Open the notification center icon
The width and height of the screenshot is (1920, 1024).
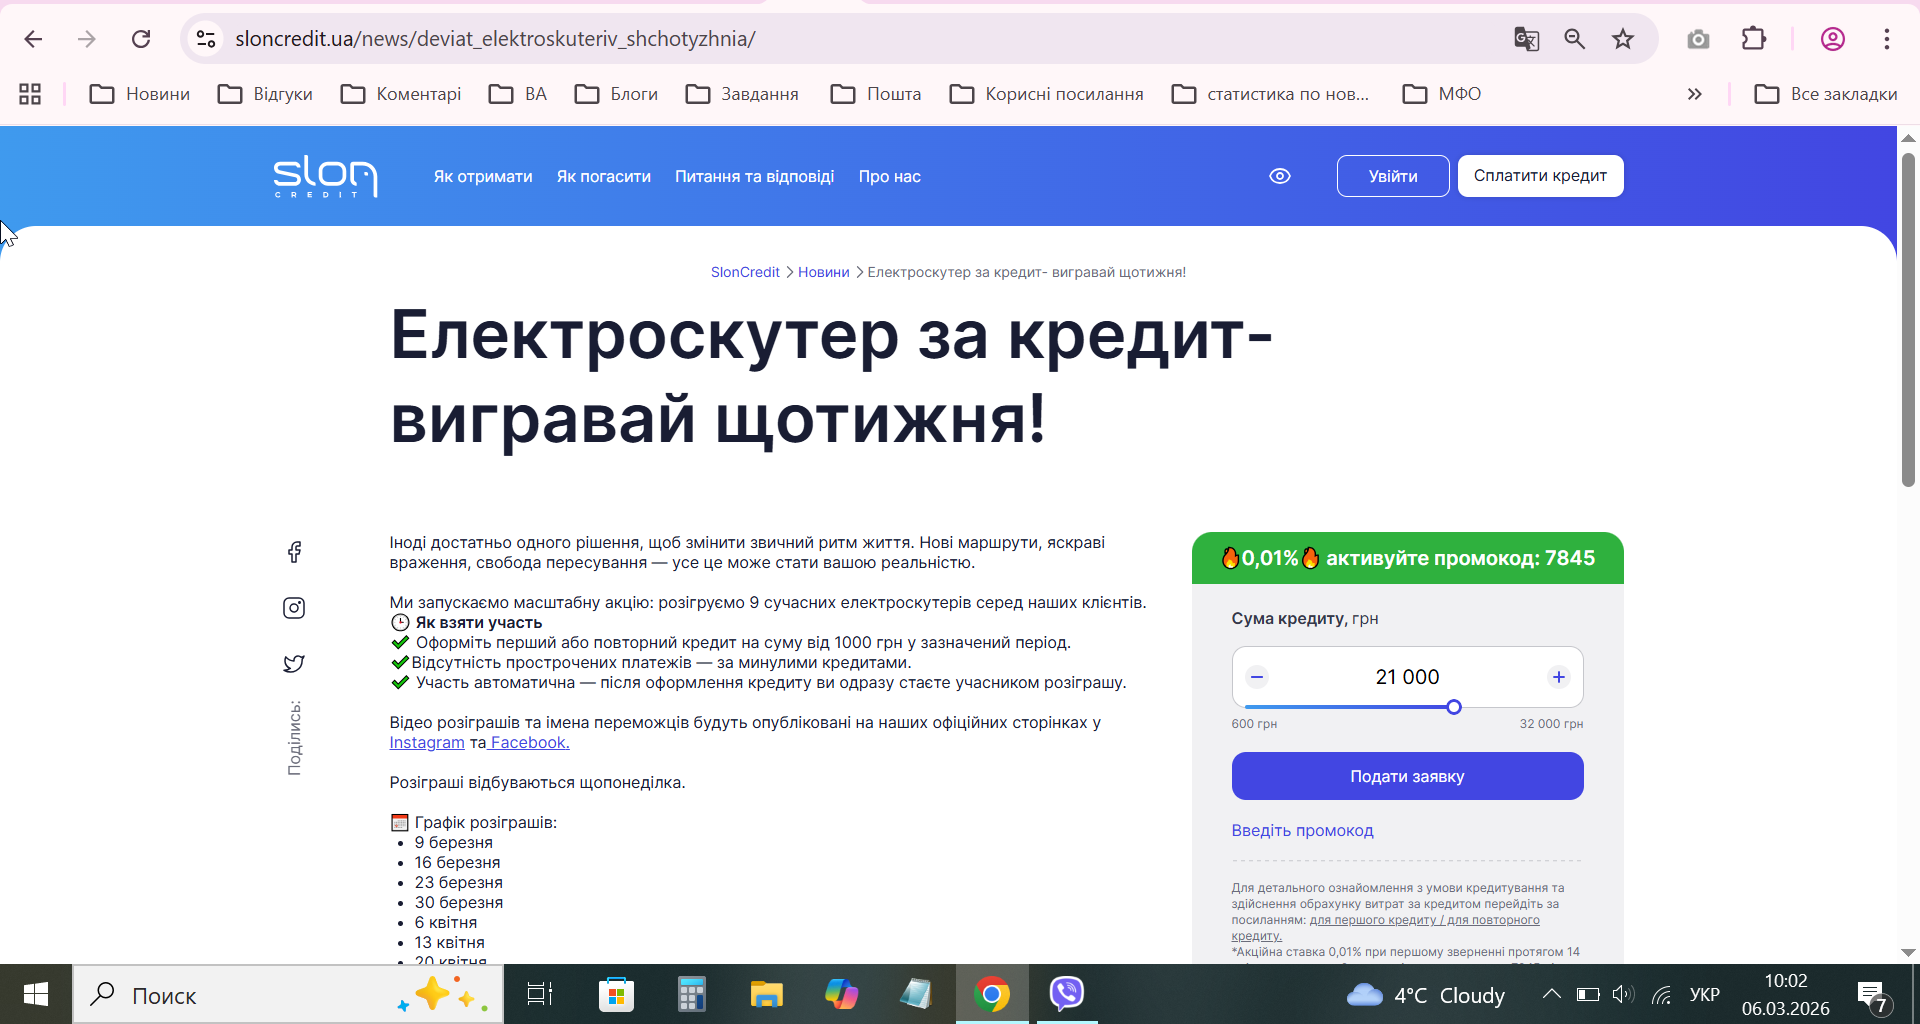1874,996
